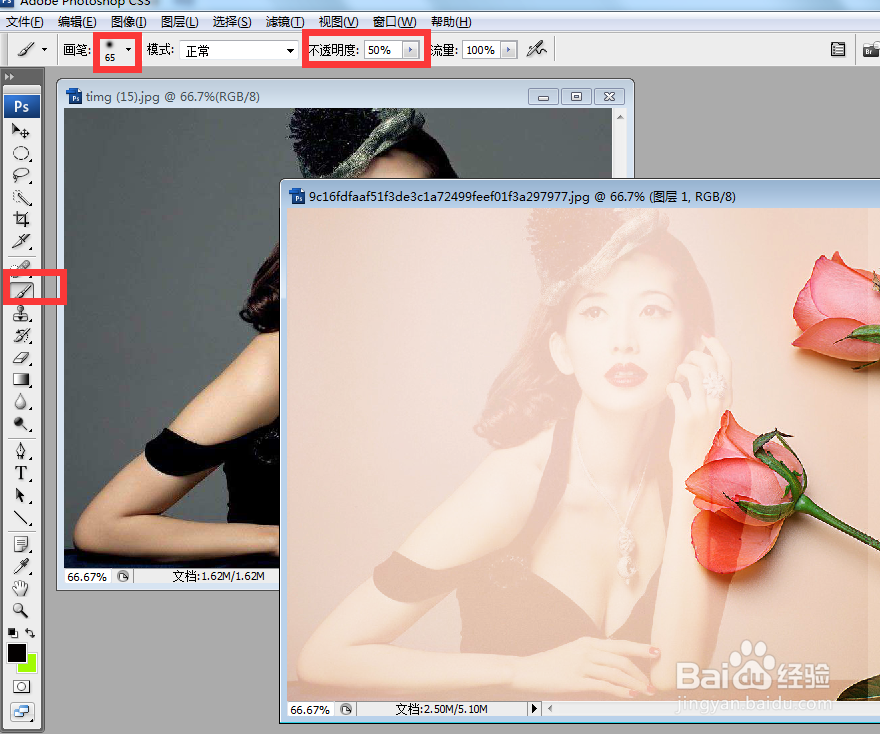
Task: Toggle Quick Mask mode
Action: point(21,686)
